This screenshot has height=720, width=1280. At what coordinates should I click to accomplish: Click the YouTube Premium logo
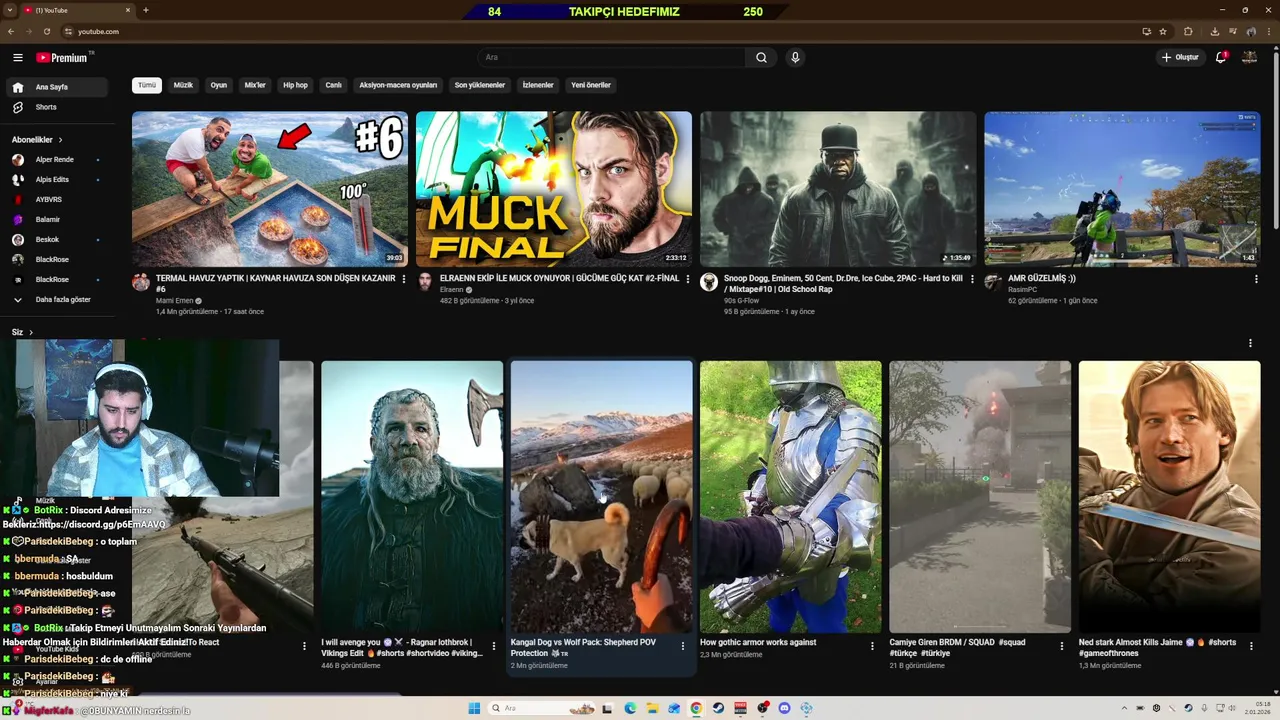[63, 58]
